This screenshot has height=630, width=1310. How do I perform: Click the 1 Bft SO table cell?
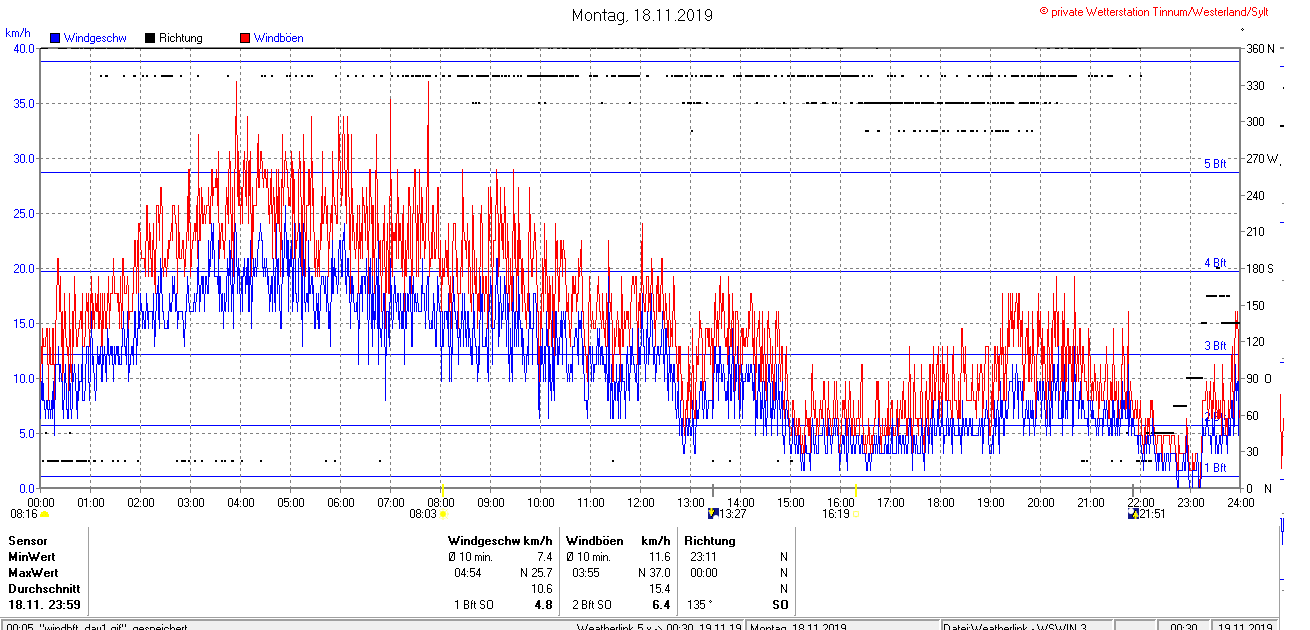(x=473, y=605)
